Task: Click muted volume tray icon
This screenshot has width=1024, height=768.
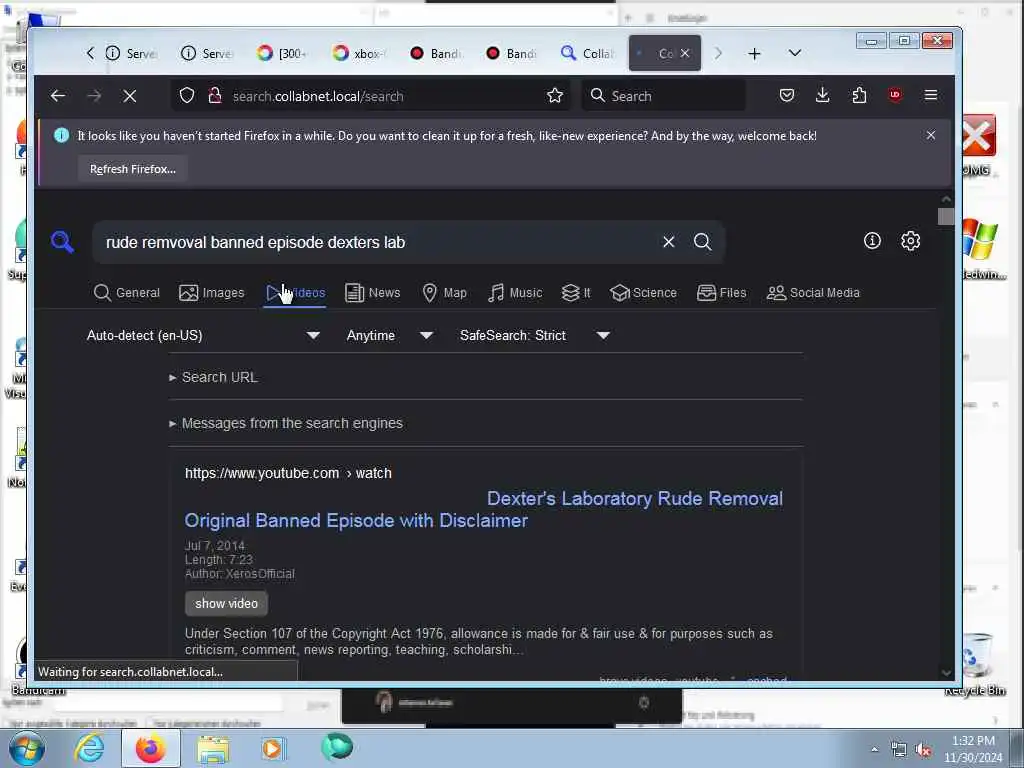Action: point(923,750)
